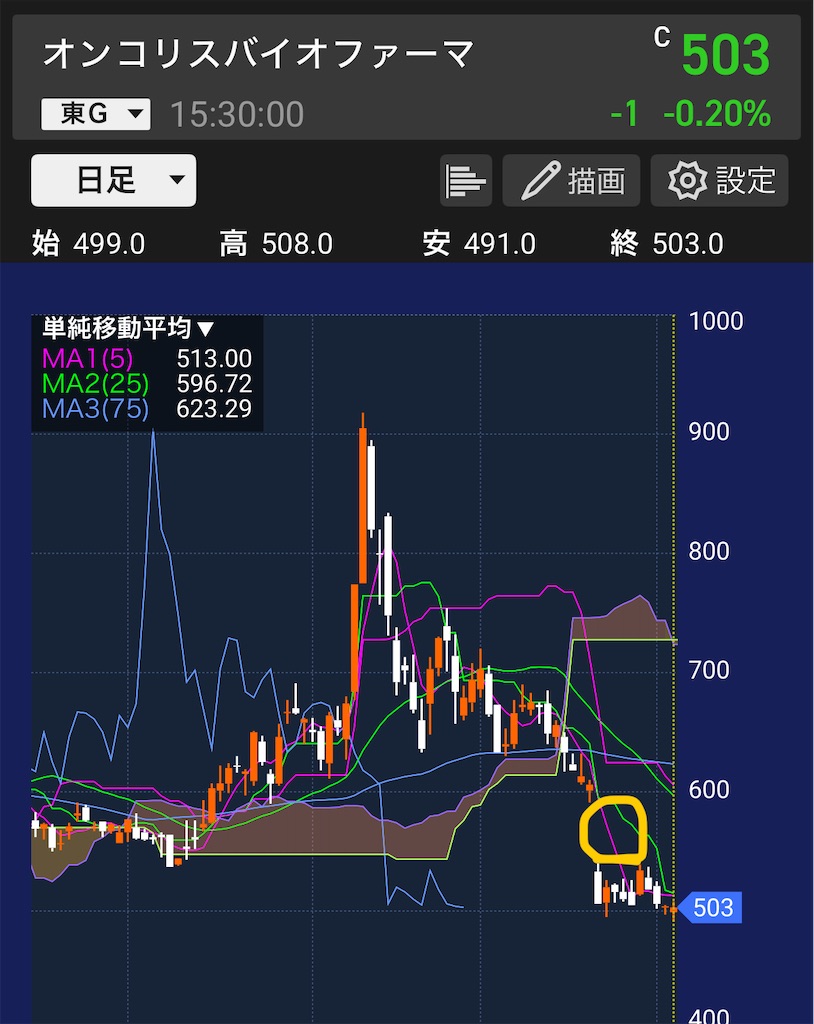The image size is (814, 1024).
Task: Select the MA2(25) legend entry
Action: [95, 383]
